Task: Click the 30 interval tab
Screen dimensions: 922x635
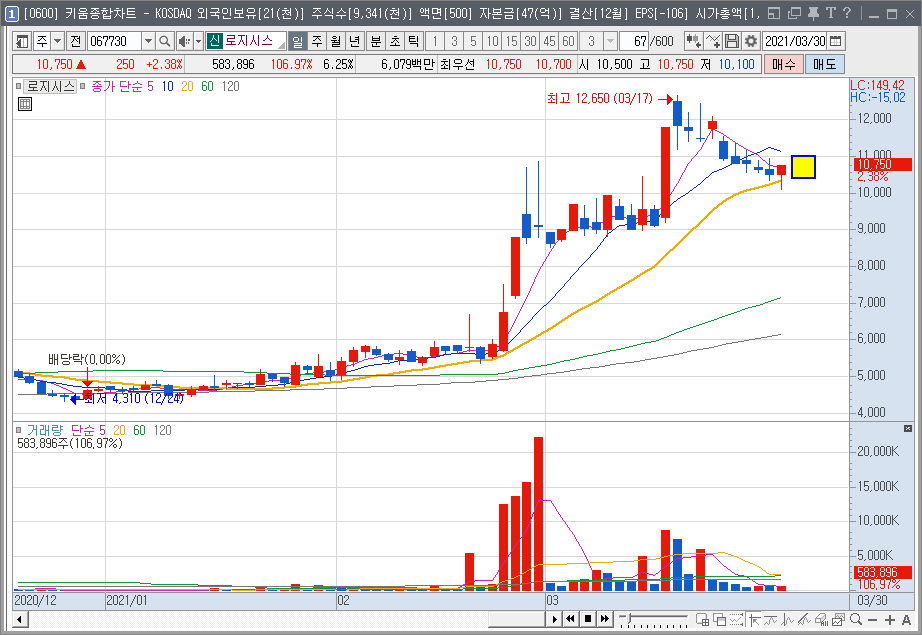Action: (530, 41)
